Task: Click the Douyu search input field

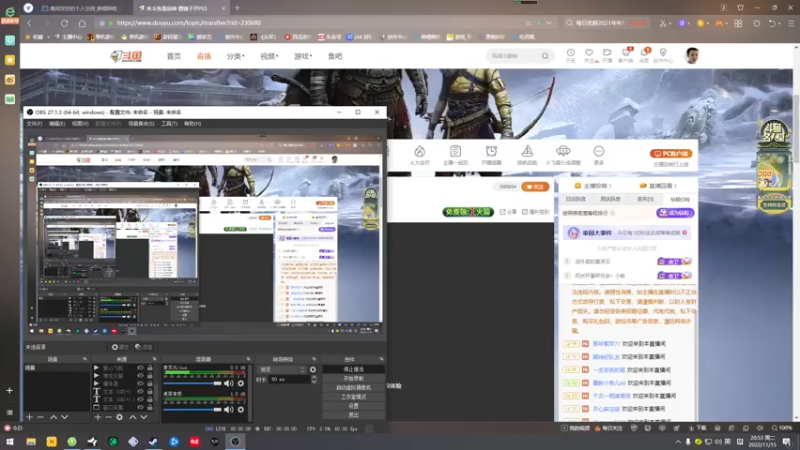Action: (x=513, y=56)
